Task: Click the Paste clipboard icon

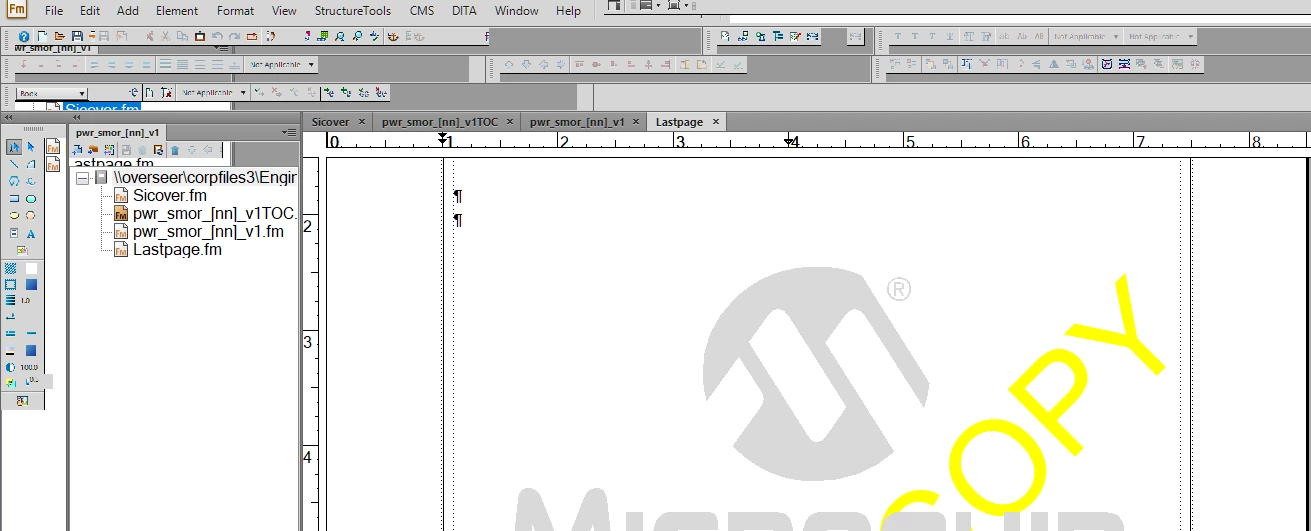Action: (199, 36)
